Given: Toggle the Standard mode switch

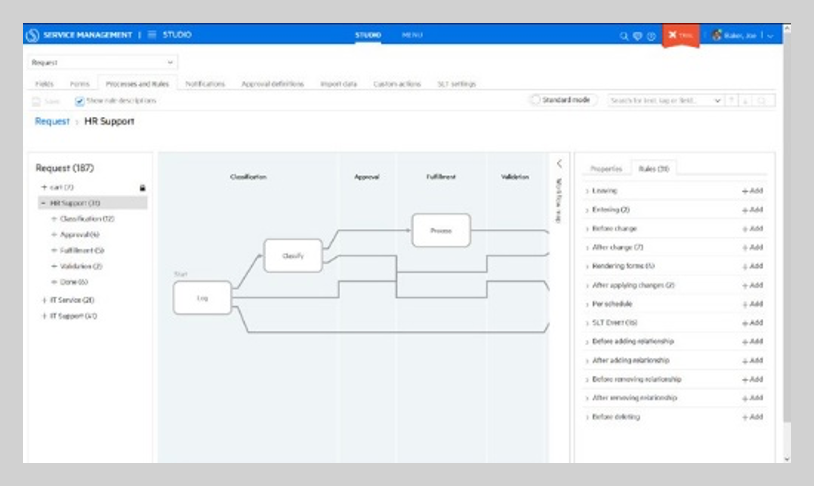Looking at the screenshot, I should [535, 100].
